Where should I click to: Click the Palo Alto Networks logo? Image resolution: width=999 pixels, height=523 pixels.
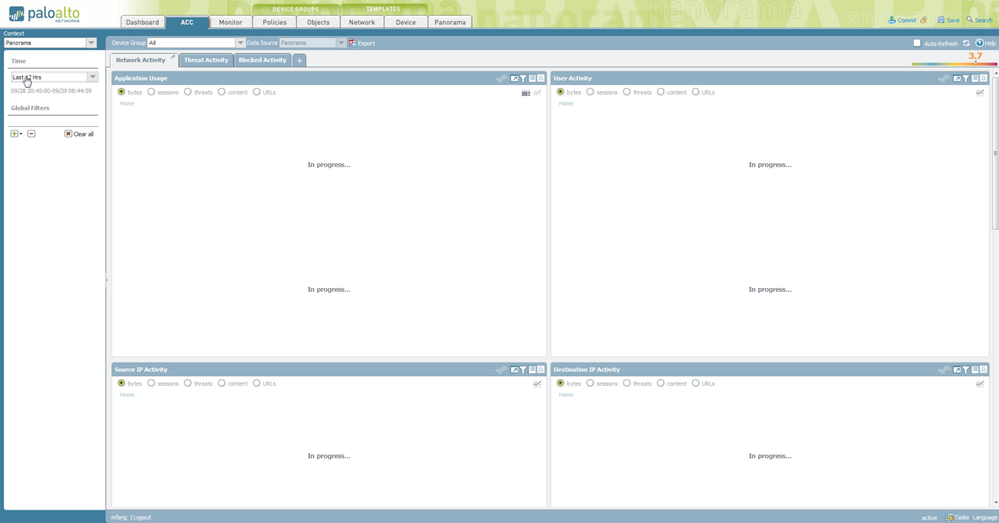[44, 14]
